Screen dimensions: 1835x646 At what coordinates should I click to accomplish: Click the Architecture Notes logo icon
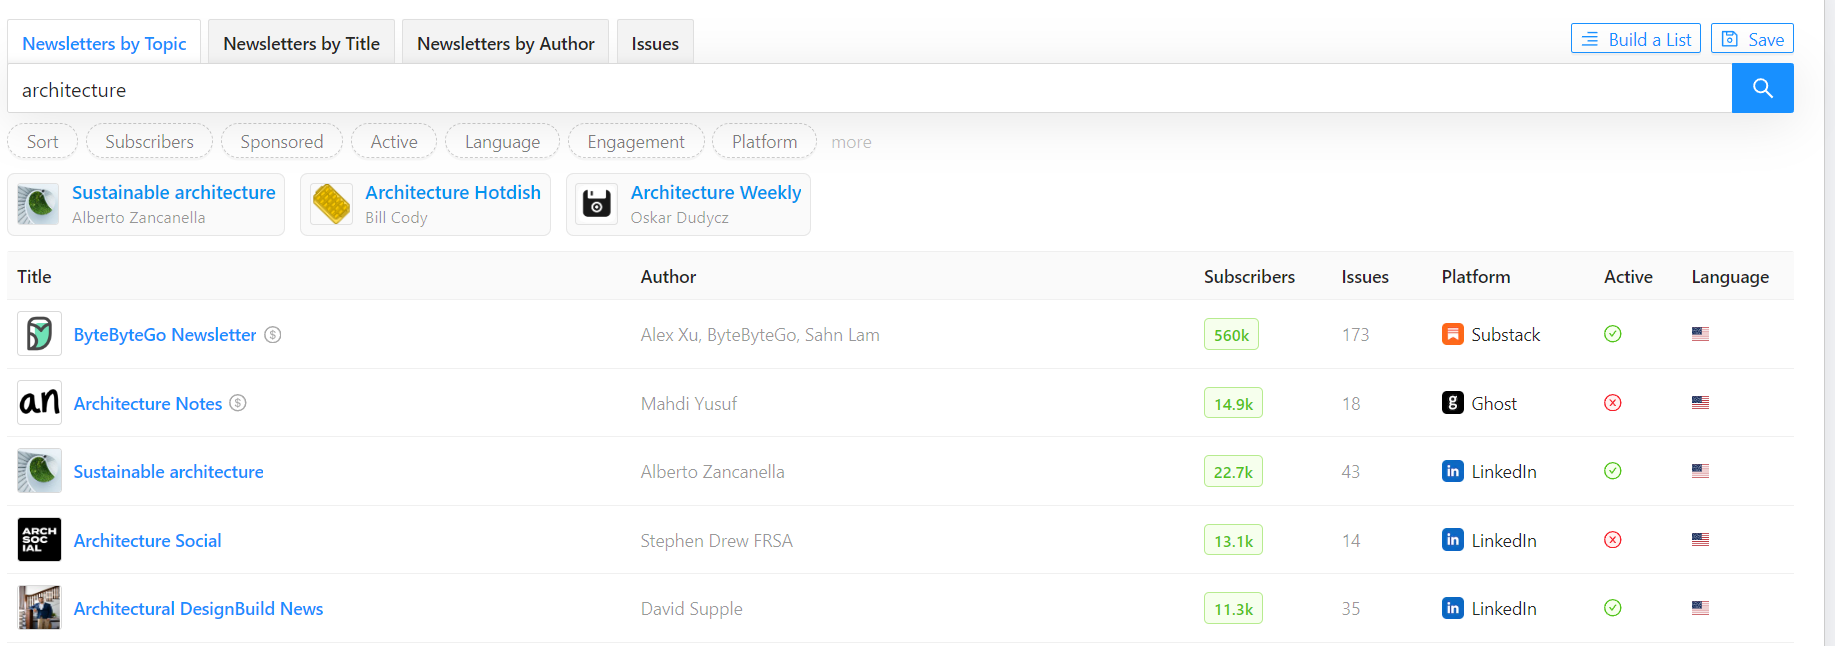coord(39,403)
